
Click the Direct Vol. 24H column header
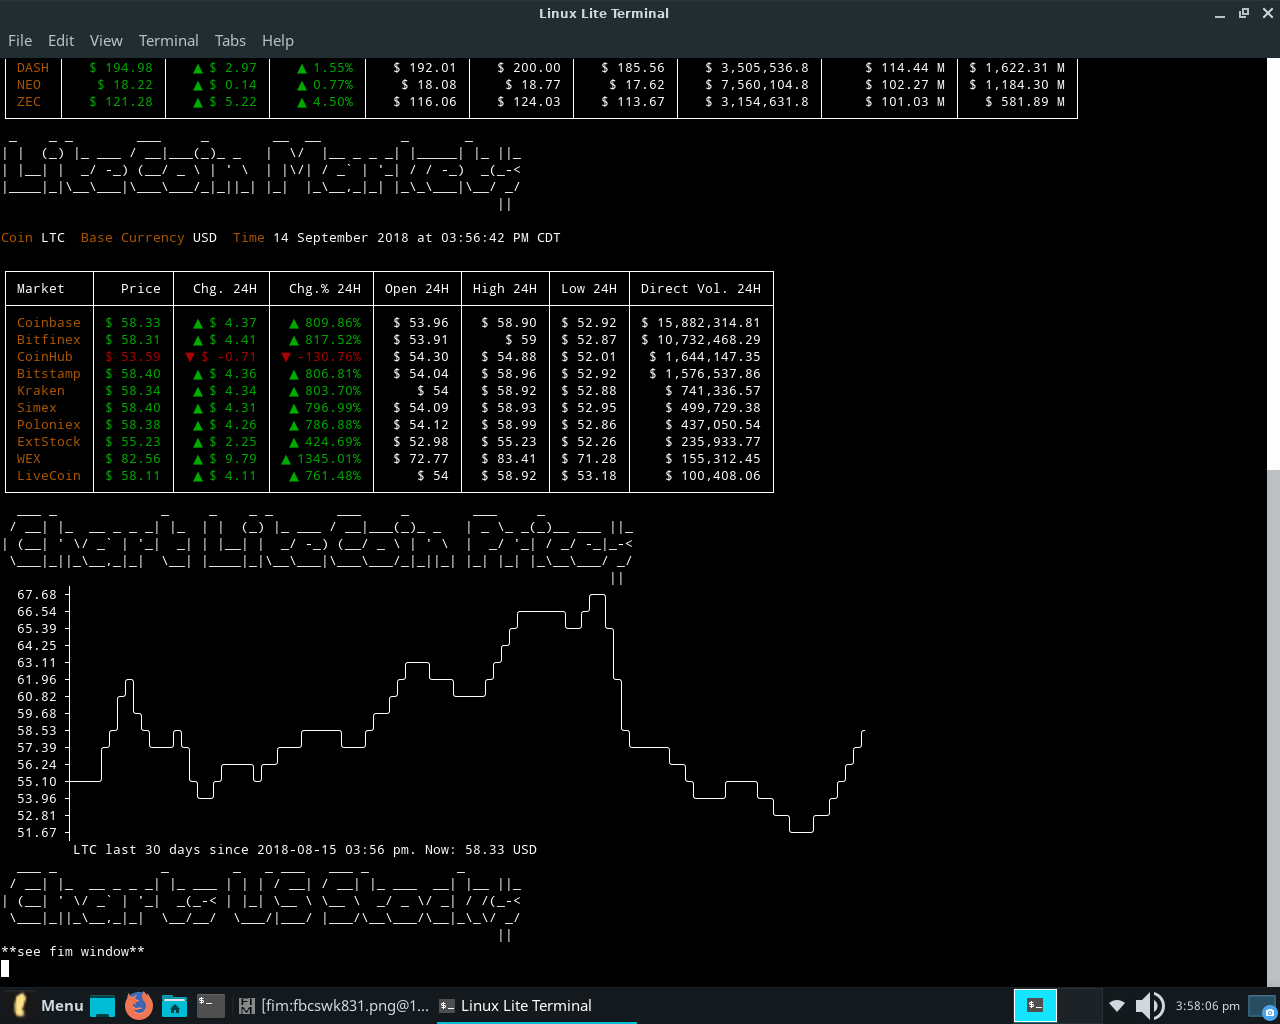tap(701, 289)
